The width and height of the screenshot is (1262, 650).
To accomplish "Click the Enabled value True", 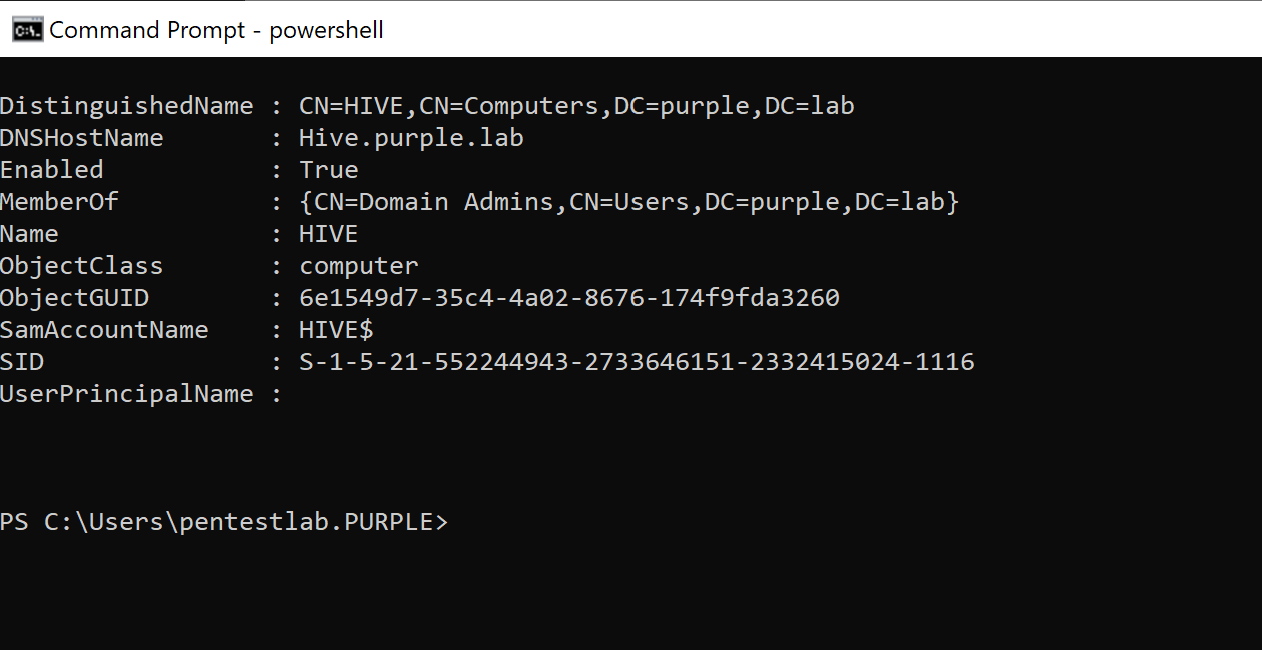I will [328, 170].
